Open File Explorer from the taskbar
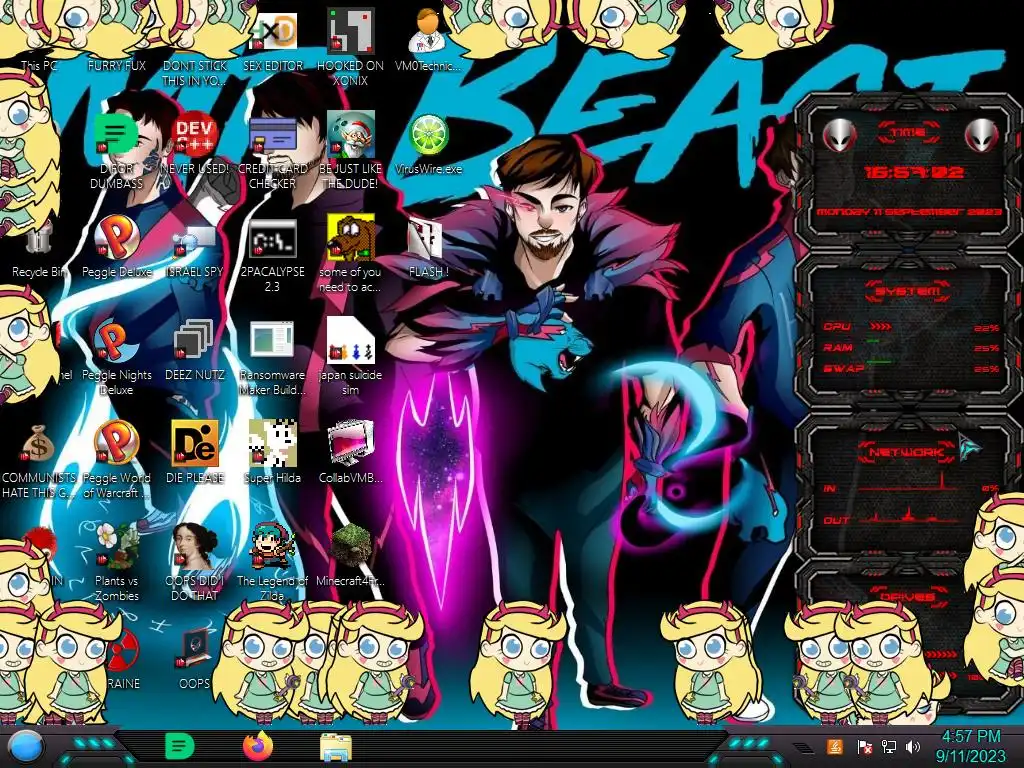This screenshot has height=768, width=1024. point(336,747)
